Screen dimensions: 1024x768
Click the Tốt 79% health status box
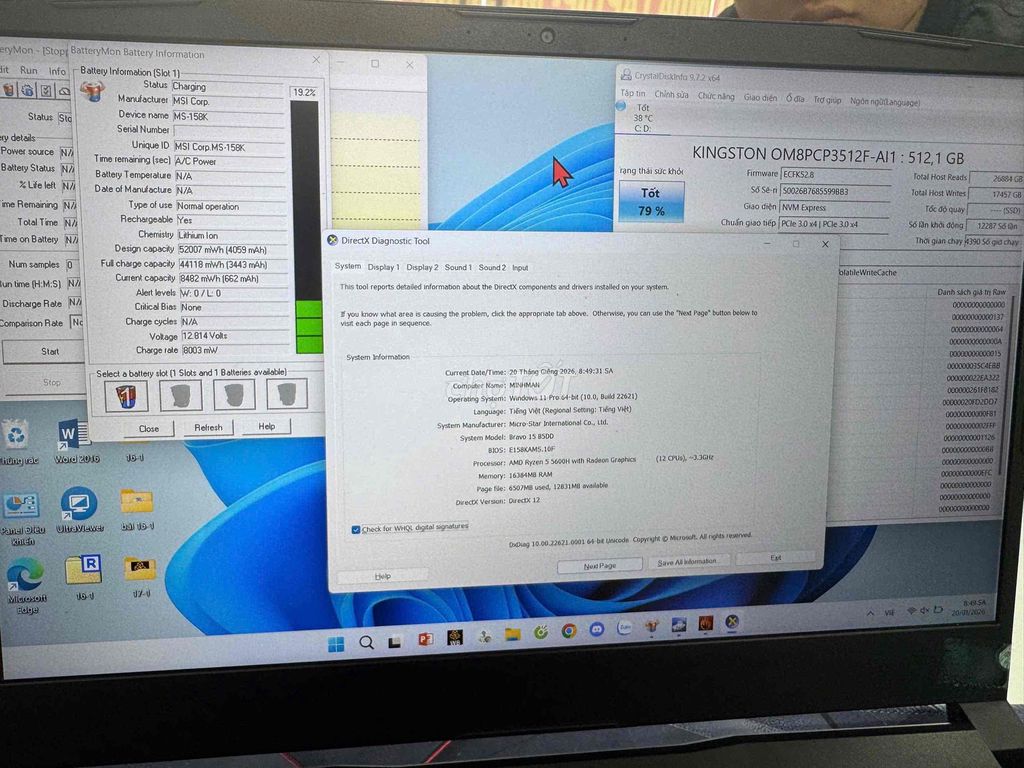click(651, 201)
